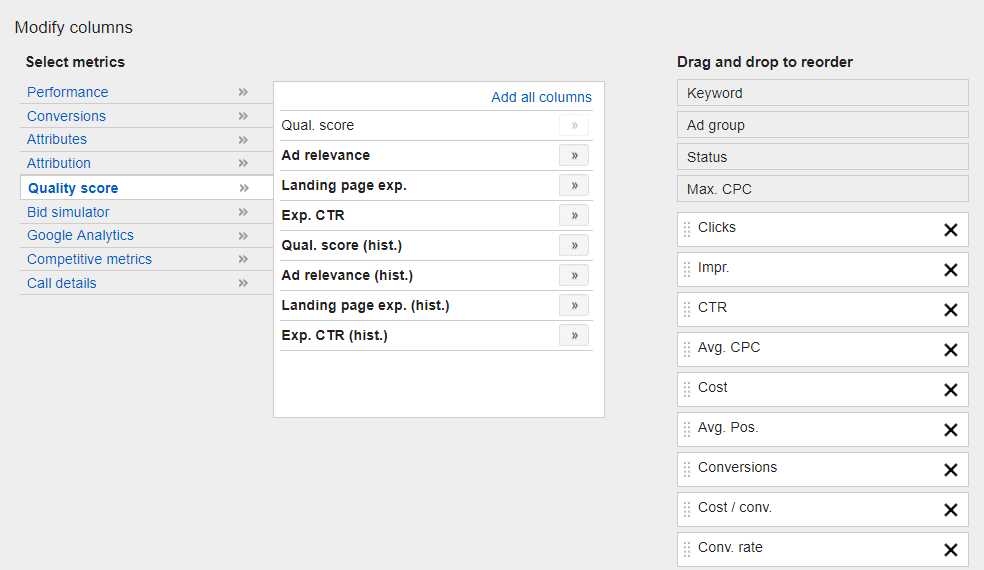Click the drag handle of CTR column
This screenshot has height=570, width=984.
[687, 309]
